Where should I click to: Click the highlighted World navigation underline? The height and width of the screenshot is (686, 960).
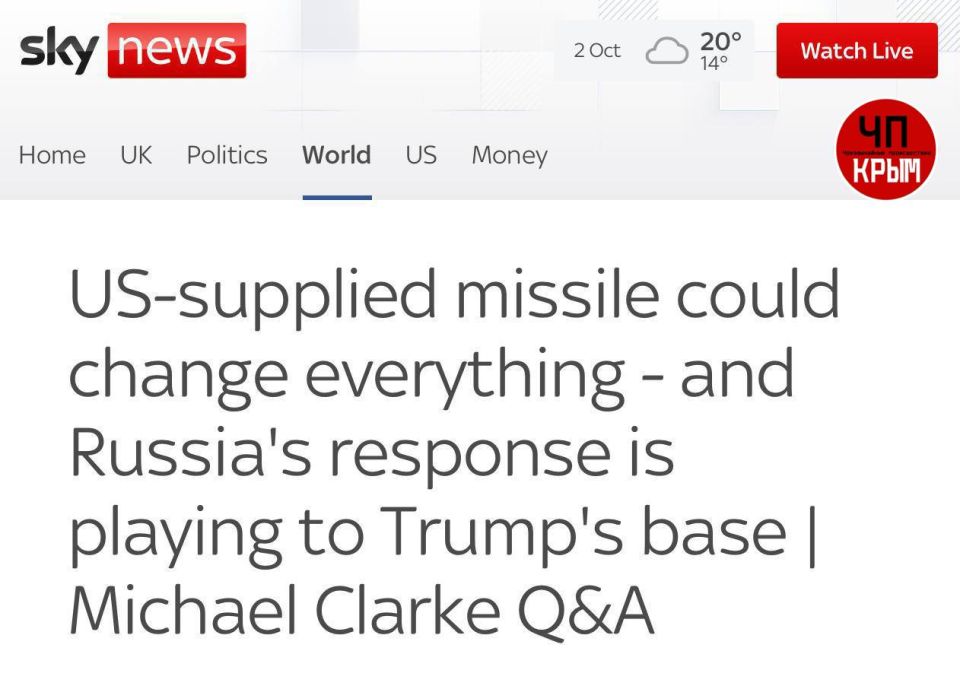click(336, 198)
